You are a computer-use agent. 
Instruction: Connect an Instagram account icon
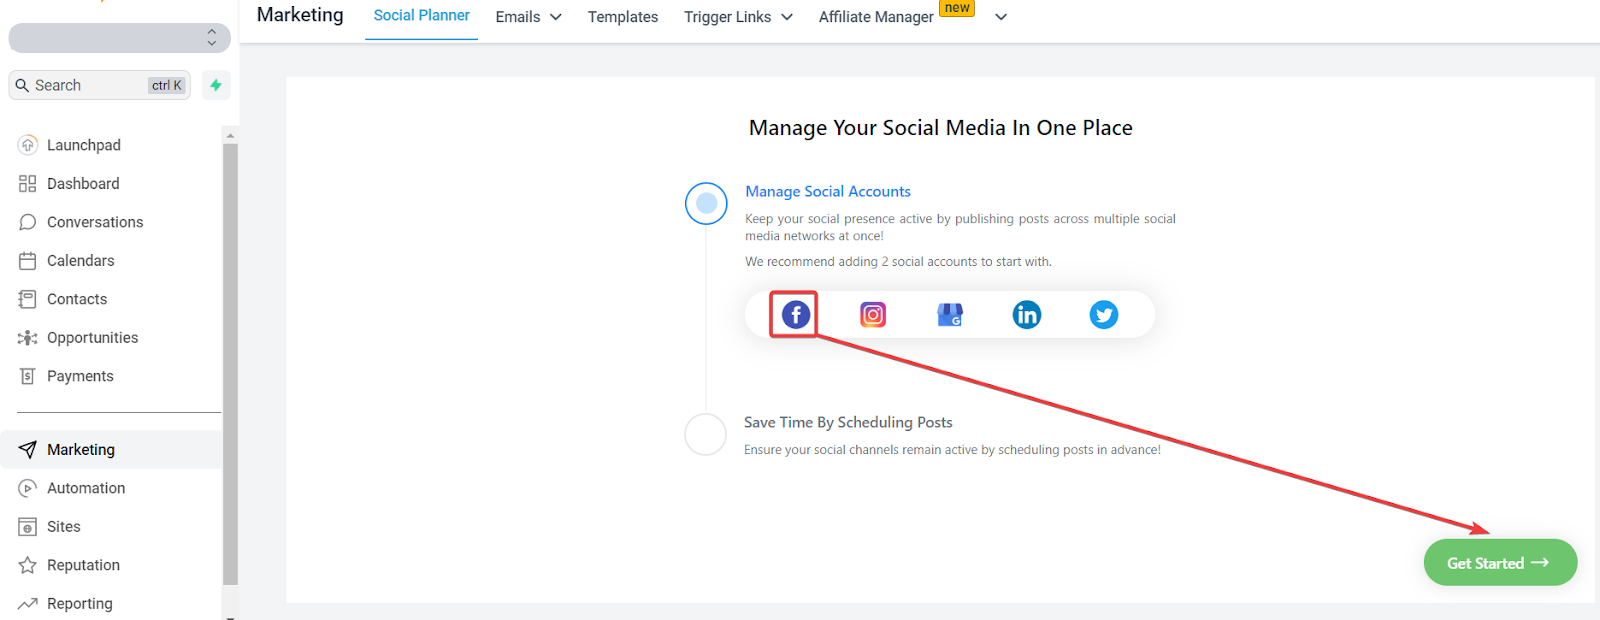(873, 315)
